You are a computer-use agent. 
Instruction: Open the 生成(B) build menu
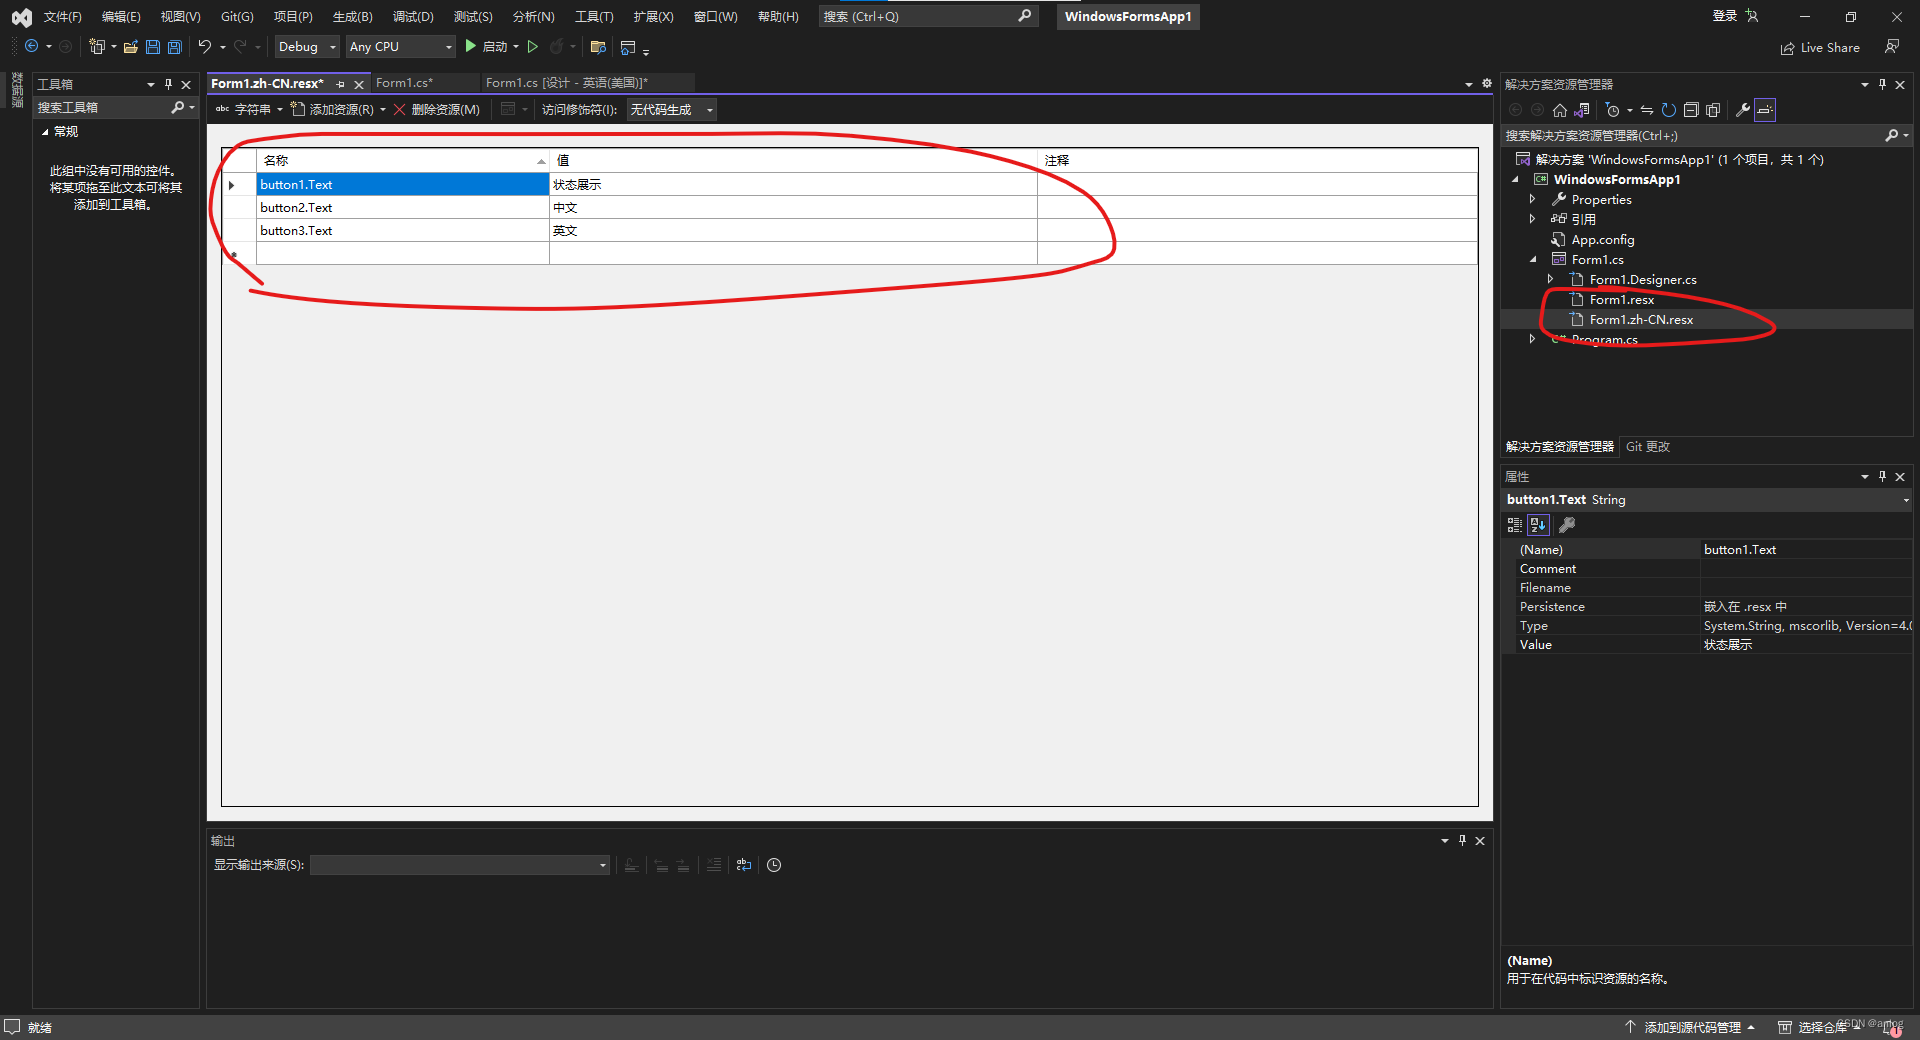click(x=352, y=17)
